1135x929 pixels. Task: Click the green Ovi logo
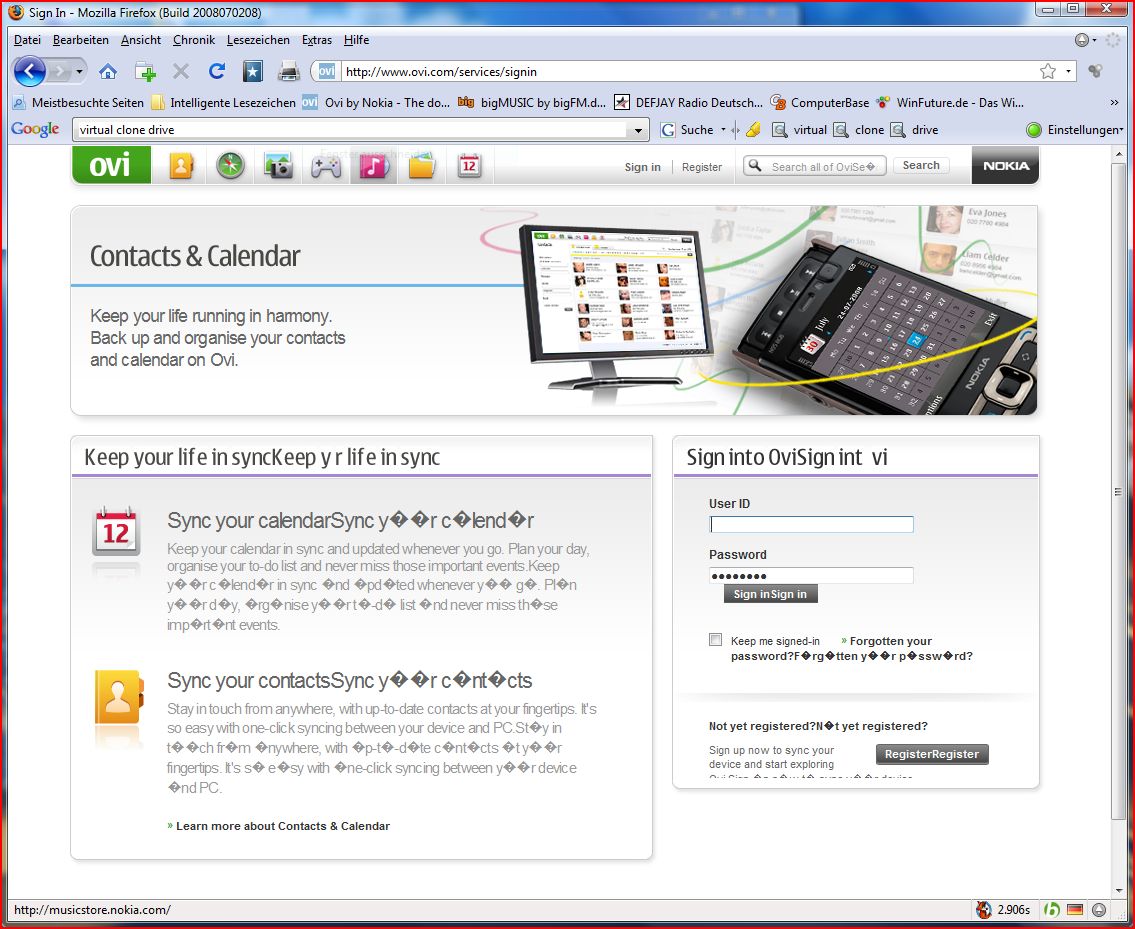(111, 165)
